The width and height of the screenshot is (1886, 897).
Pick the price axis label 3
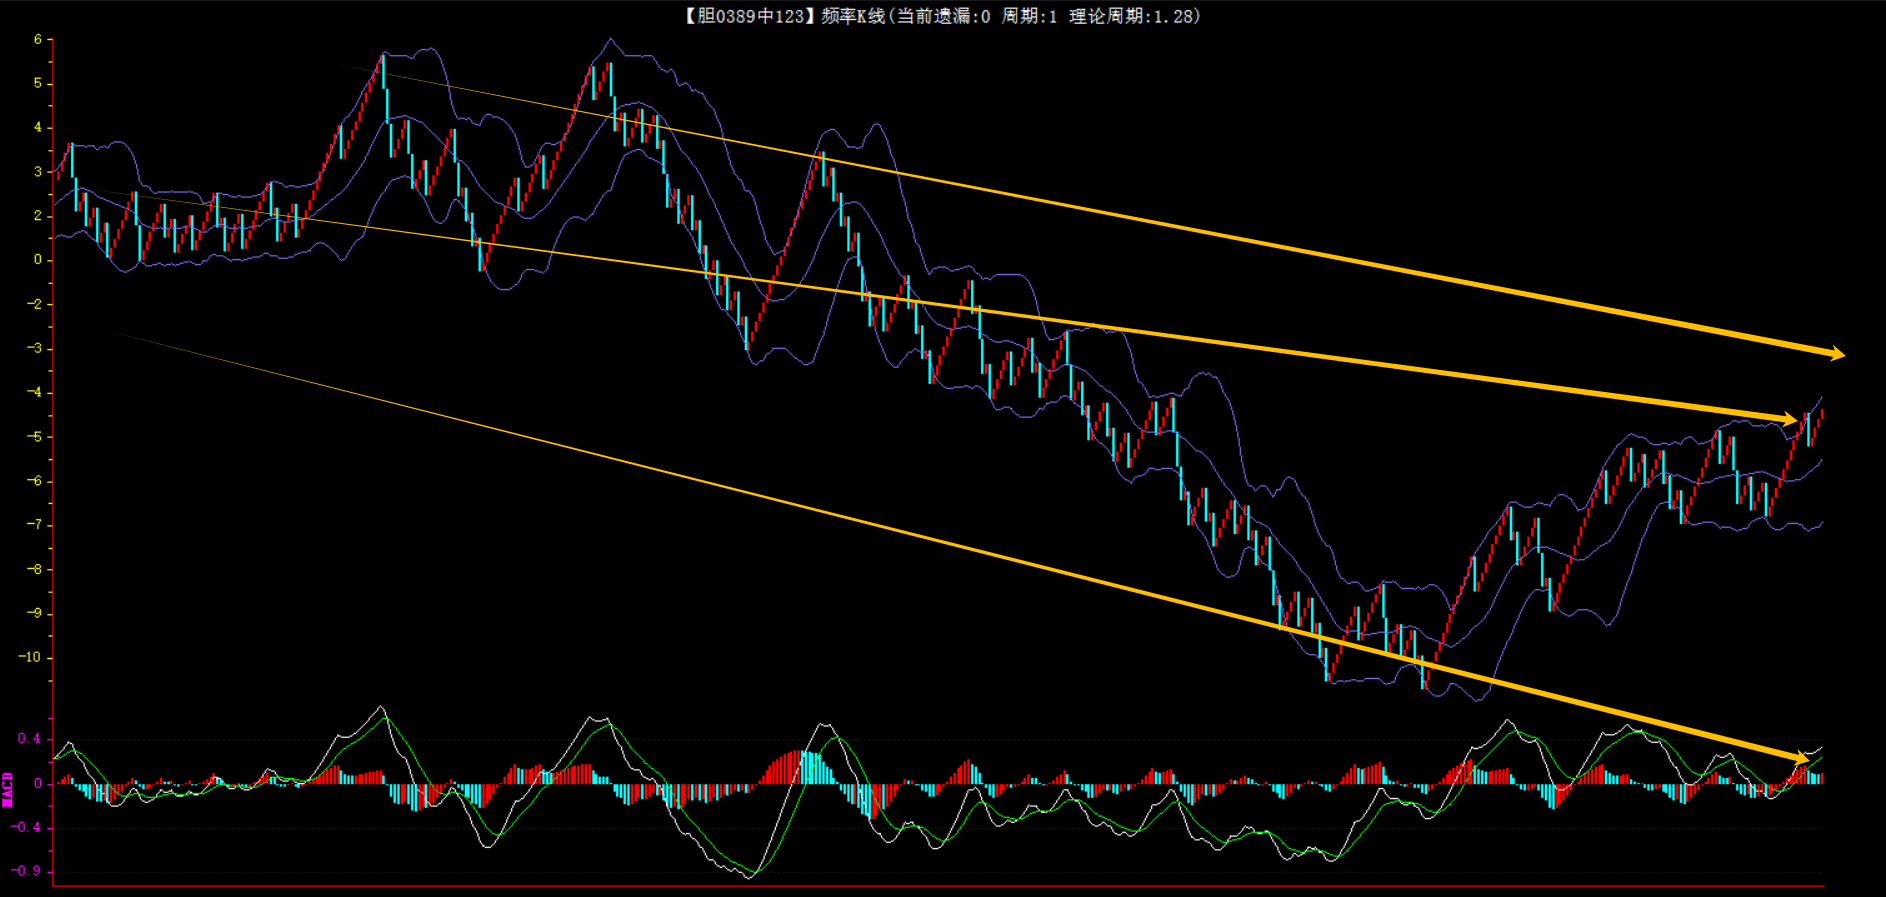(38, 172)
